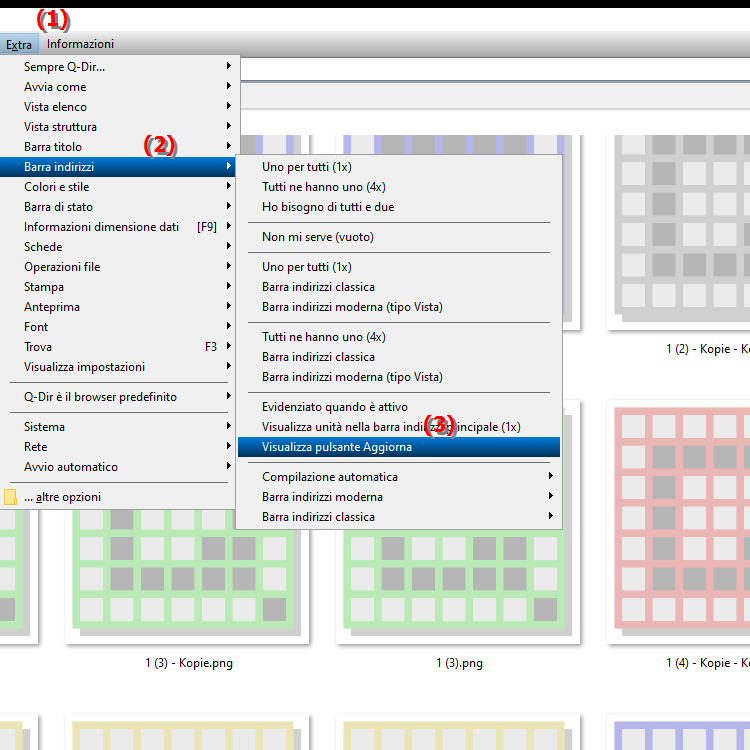
Task: Toggle Visualizza unità nella barra indirizzi principale
Action: click(399, 427)
